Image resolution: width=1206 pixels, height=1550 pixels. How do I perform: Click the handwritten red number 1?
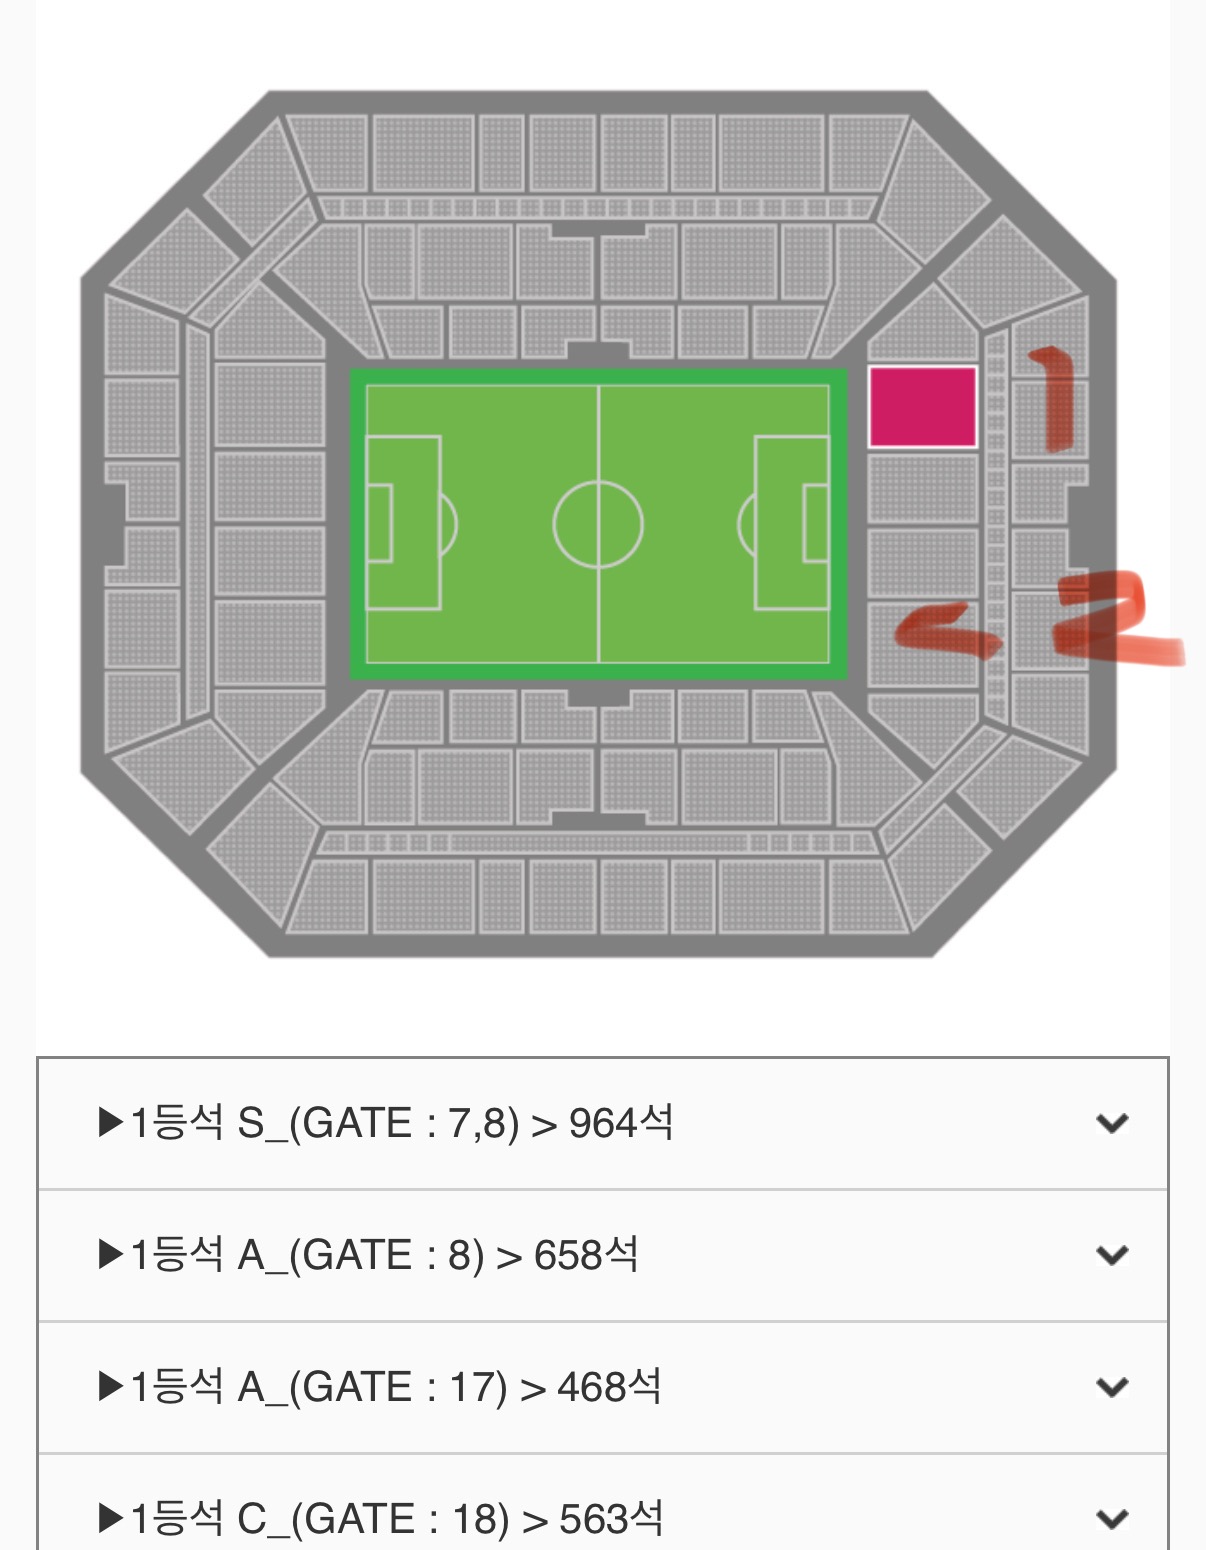click(x=1054, y=400)
